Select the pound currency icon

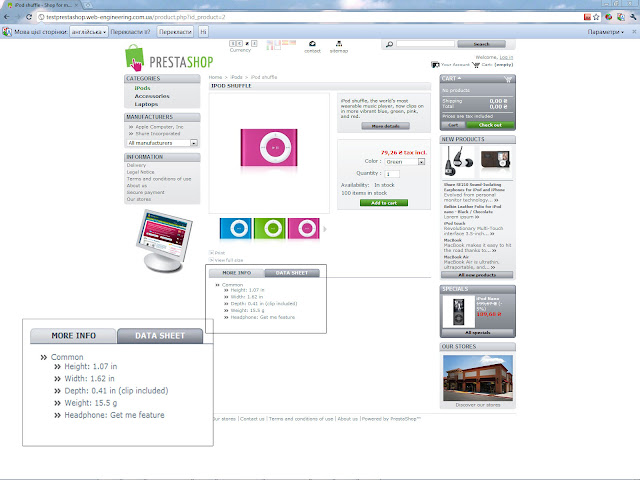pyautogui.click(x=254, y=43)
